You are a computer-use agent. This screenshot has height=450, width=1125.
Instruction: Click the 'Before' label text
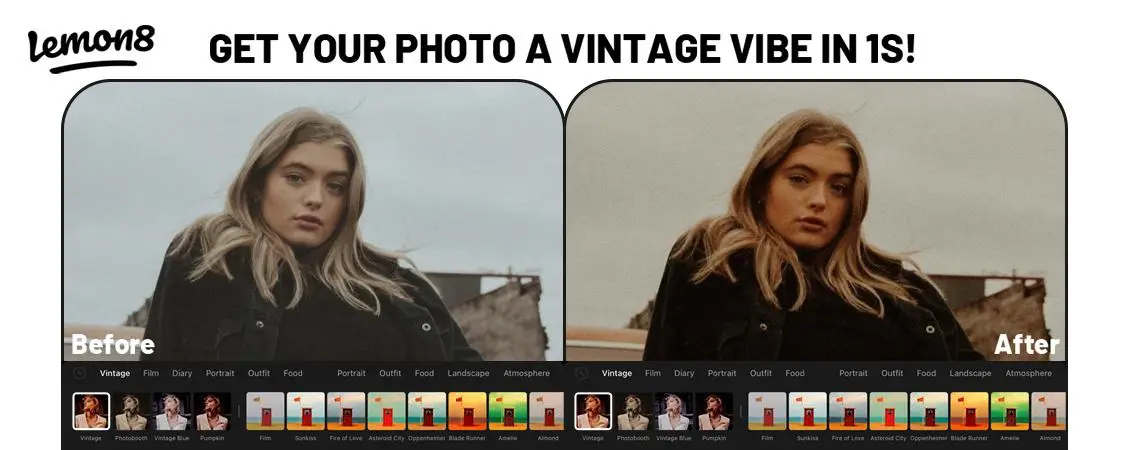pyautogui.click(x=113, y=344)
